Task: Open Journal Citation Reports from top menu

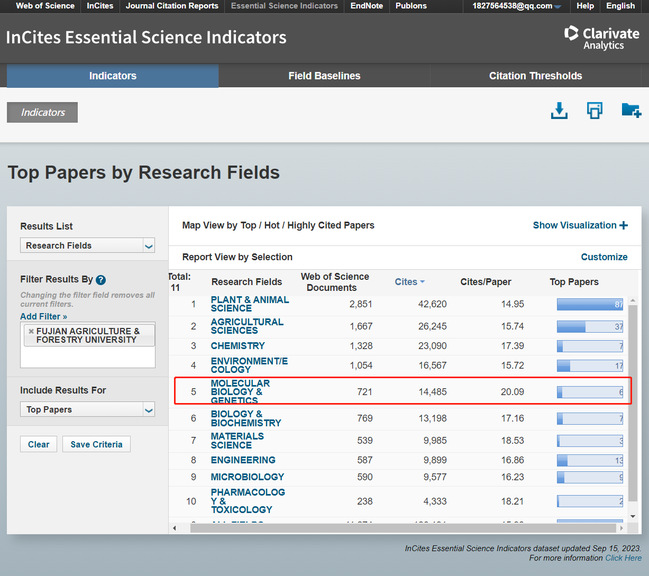Action: click(x=172, y=6)
